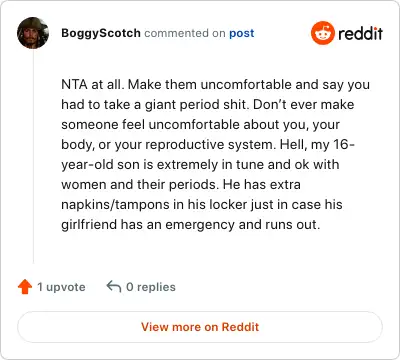Click the comment line starting "NTA at all"

(x=216, y=85)
